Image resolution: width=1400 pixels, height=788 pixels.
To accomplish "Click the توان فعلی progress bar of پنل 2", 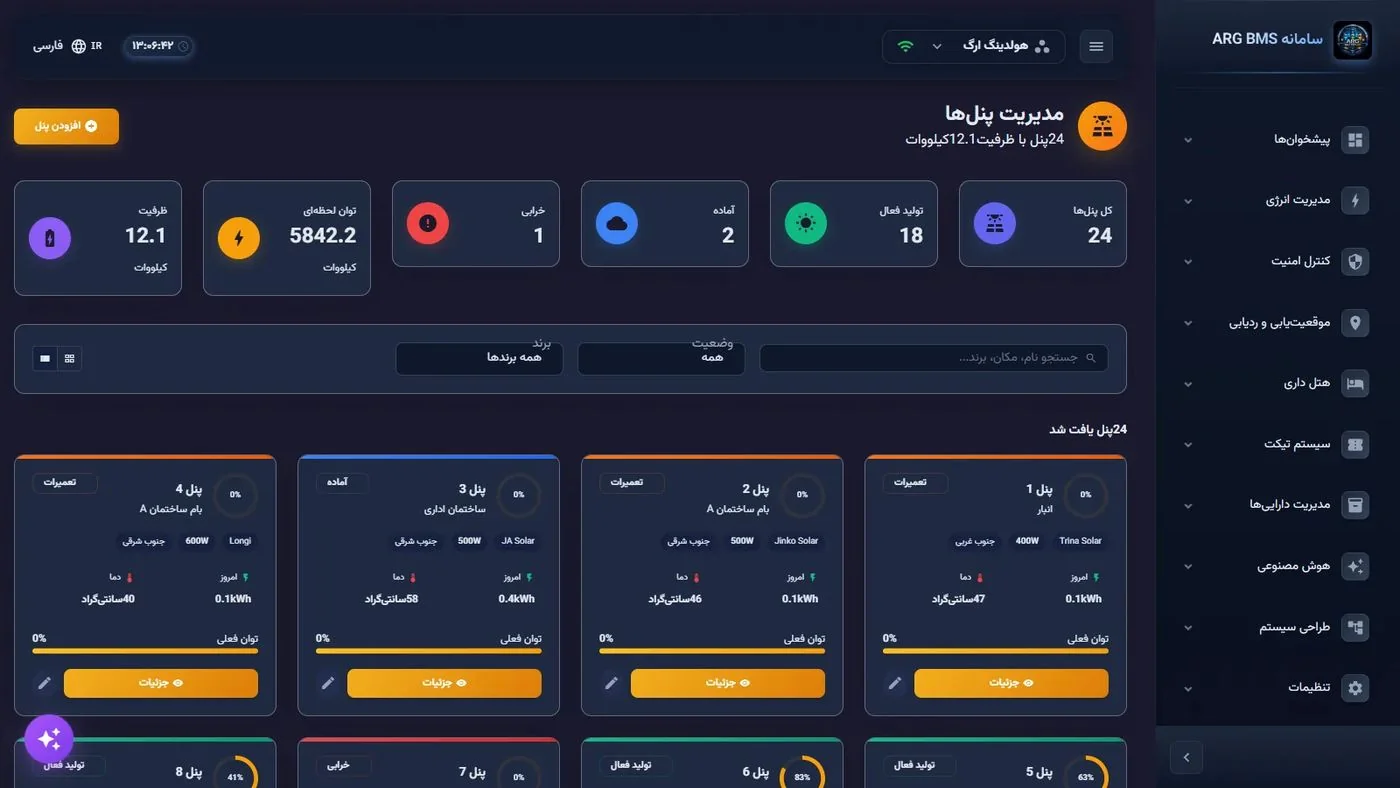I will (x=712, y=651).
